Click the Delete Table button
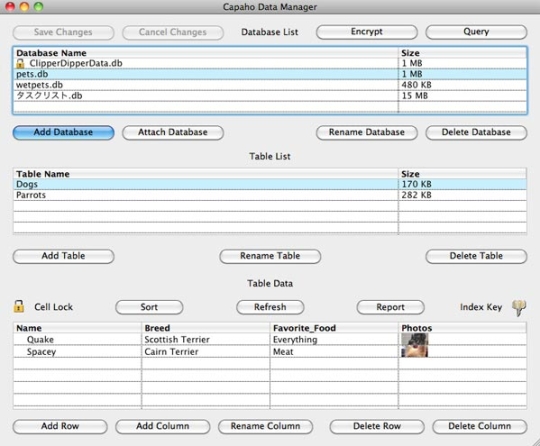Screen dimensions: 540x446 [476, 256]
